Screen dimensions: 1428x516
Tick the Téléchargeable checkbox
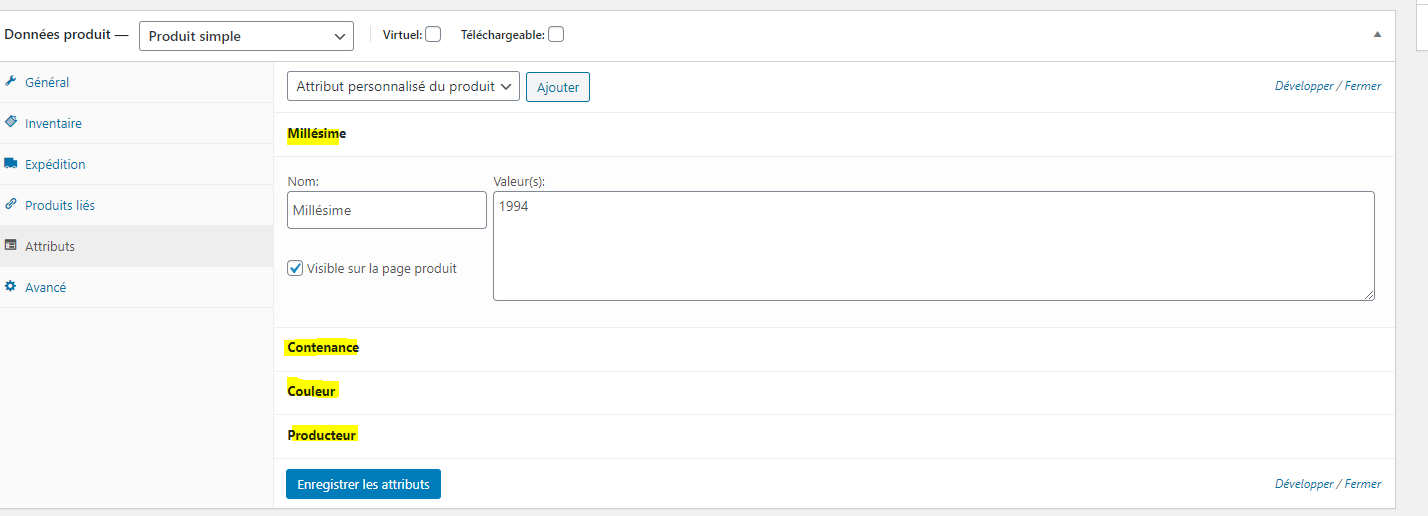[x=556, y=34]
